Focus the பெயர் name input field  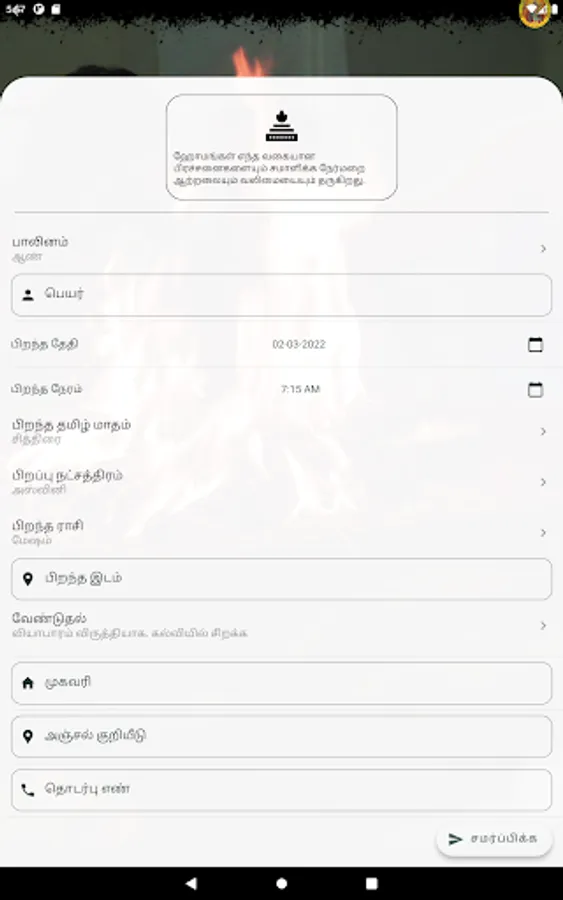tap(281, 295)
